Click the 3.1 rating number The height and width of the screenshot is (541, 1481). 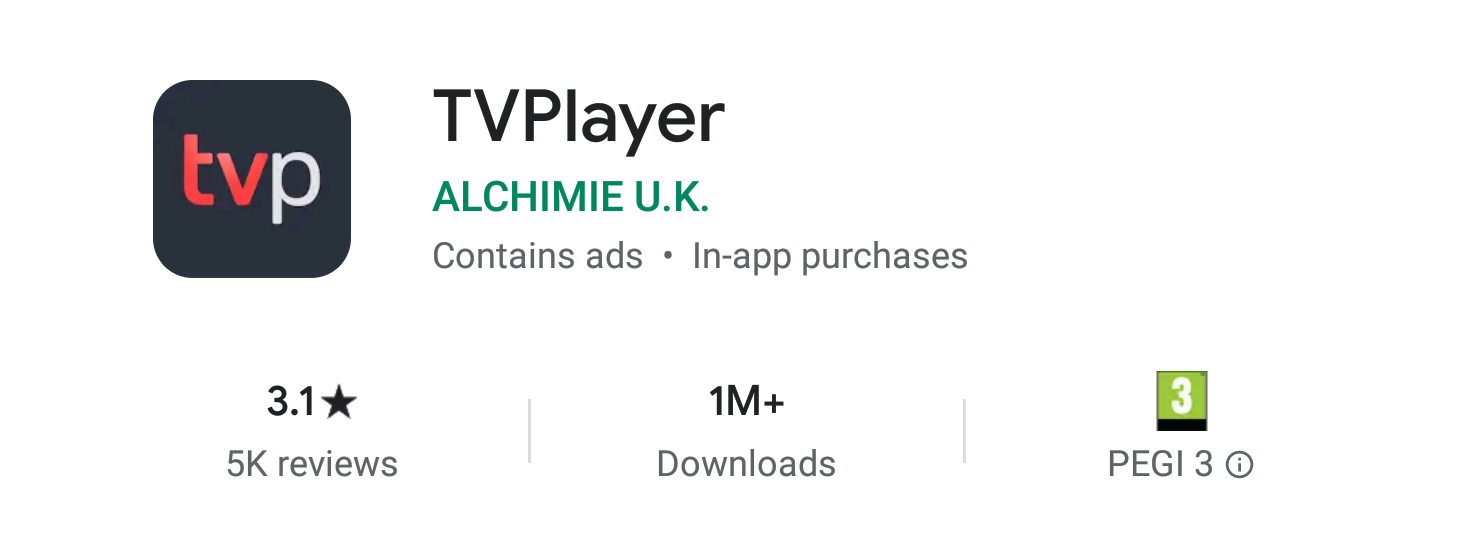coord(291,403)
